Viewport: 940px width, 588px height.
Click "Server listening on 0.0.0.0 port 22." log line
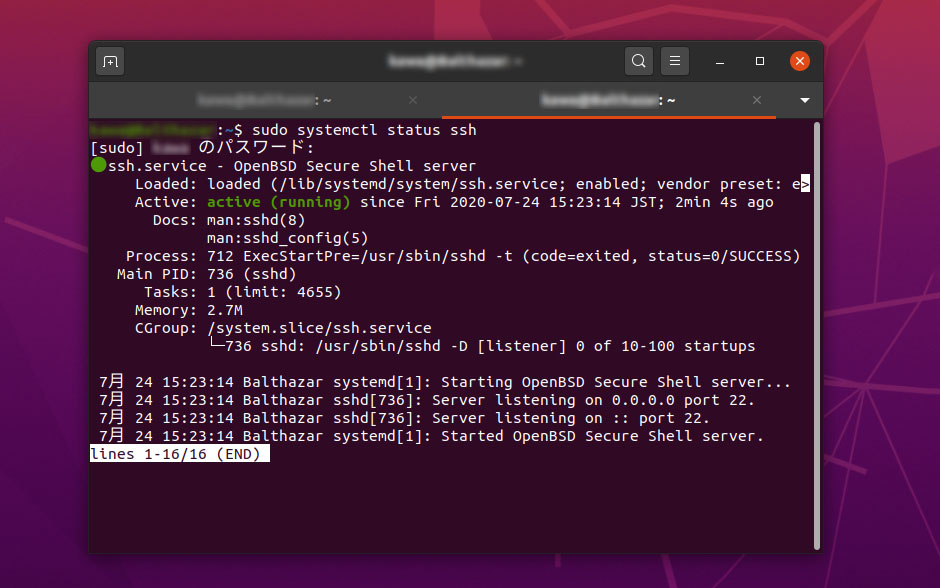(593, 400)
